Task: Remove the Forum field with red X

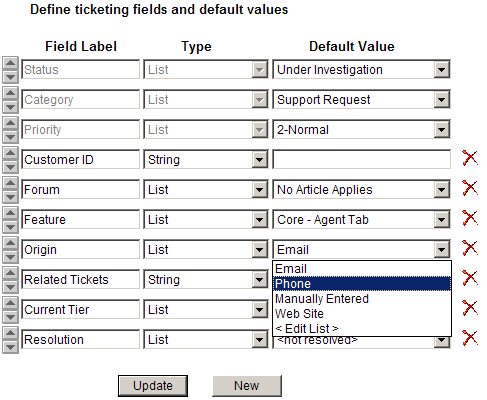Action: click(470, 188)
